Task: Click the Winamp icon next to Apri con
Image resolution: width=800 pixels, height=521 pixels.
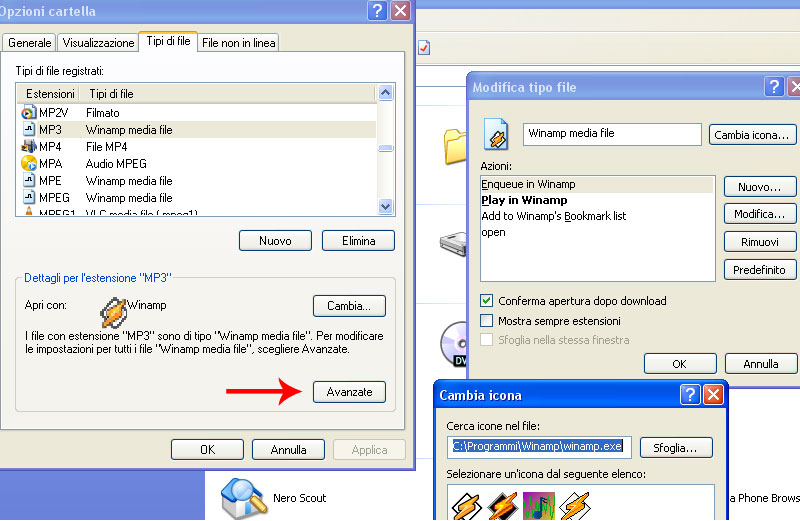Action: tap(113, 312)
